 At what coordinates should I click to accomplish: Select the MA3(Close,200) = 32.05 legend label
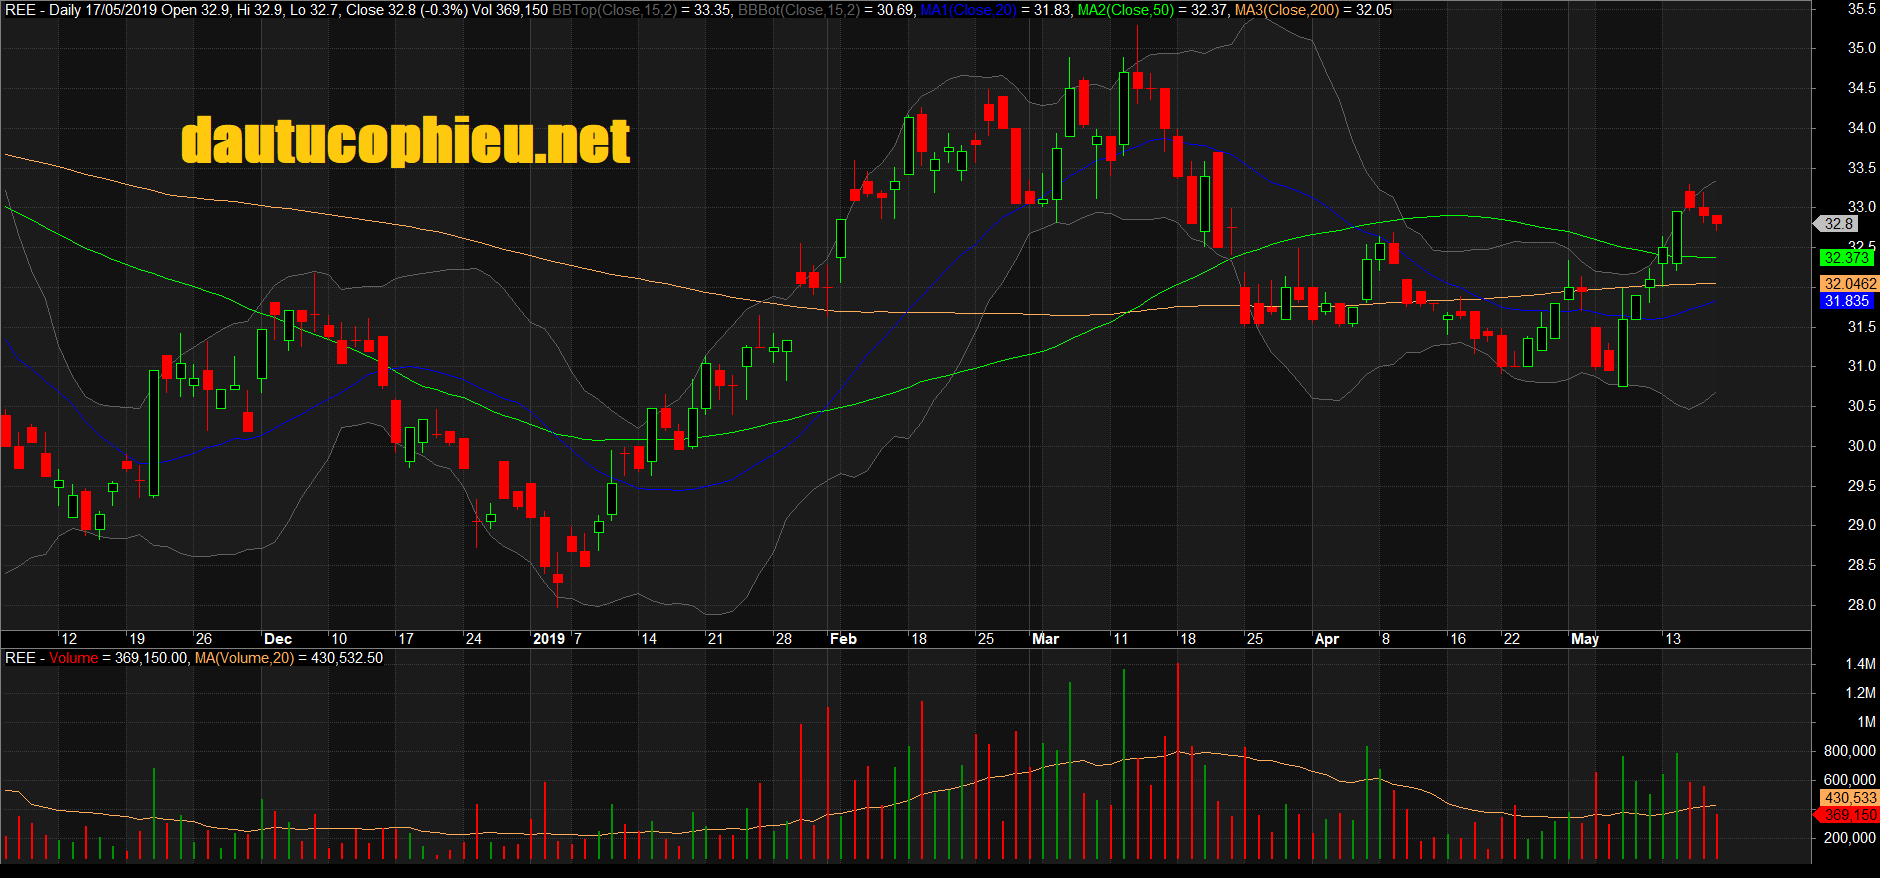(x=1313, y=10)
